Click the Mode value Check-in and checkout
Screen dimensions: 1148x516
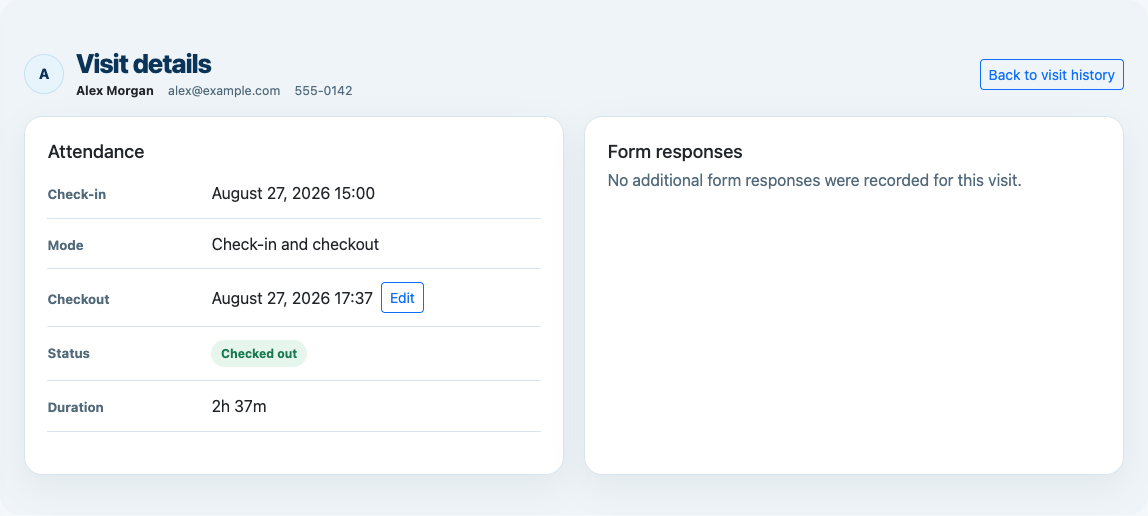click(x=295, y=244)
